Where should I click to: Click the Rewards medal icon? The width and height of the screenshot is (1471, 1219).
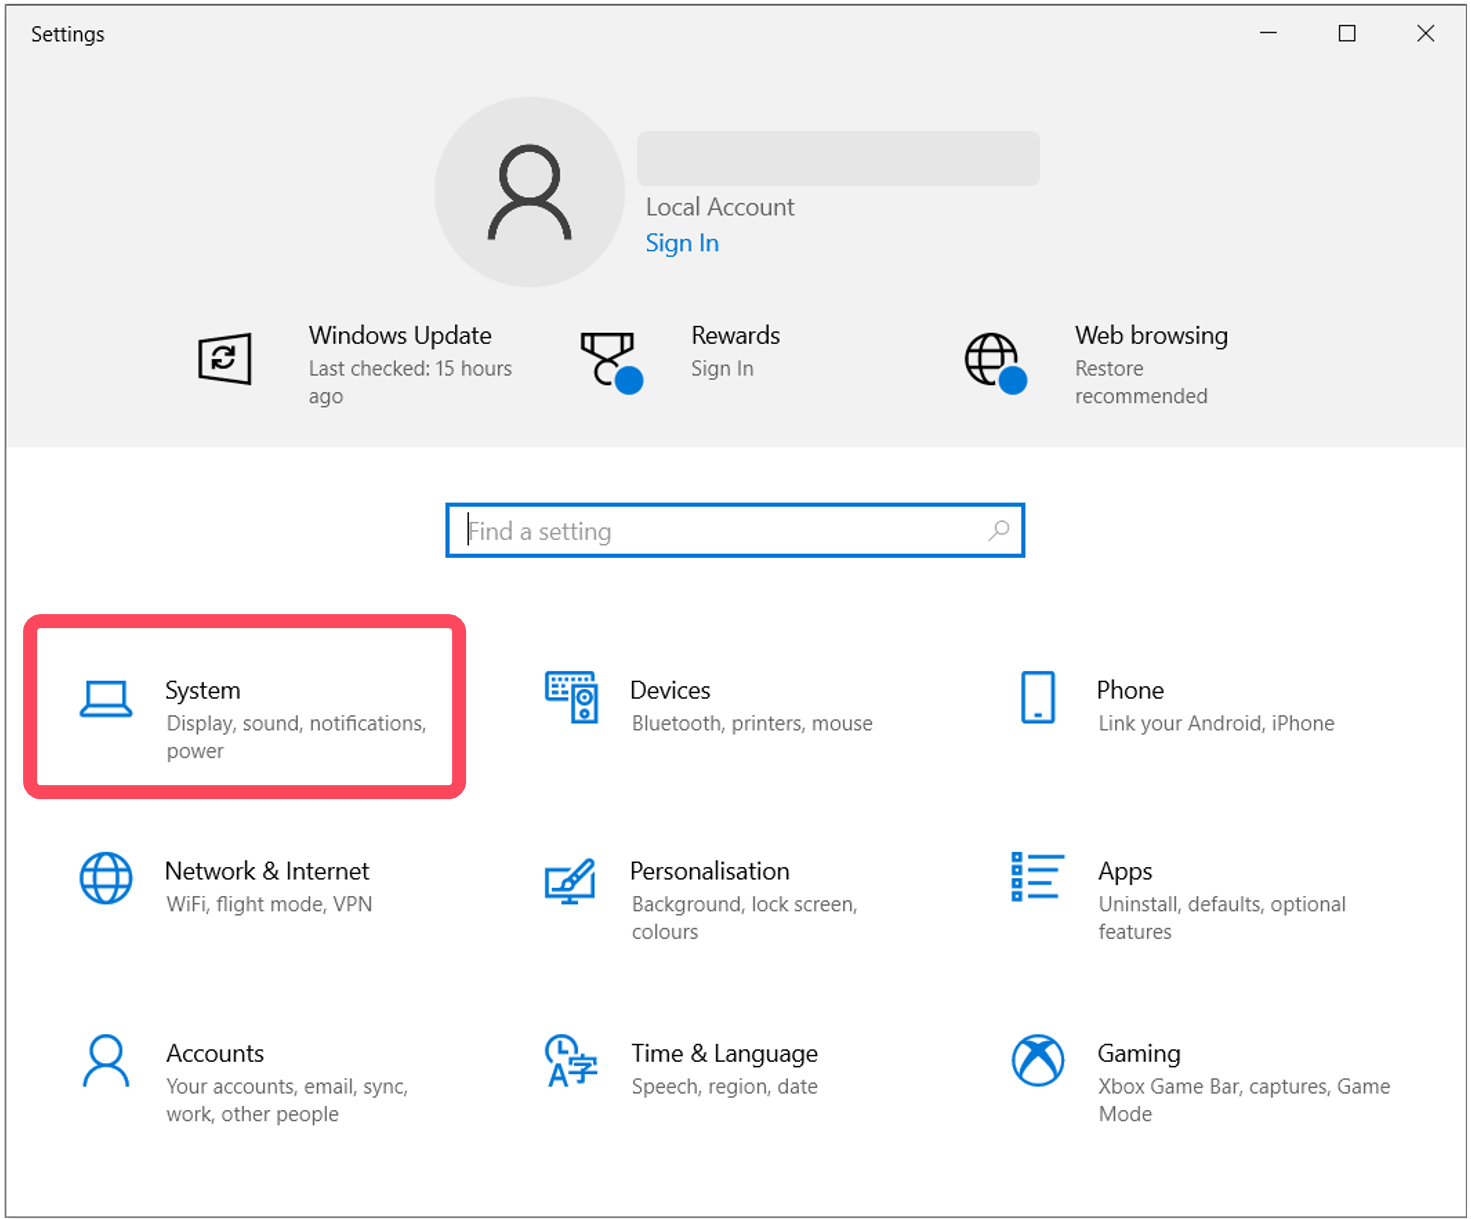[x=611, y=362]
